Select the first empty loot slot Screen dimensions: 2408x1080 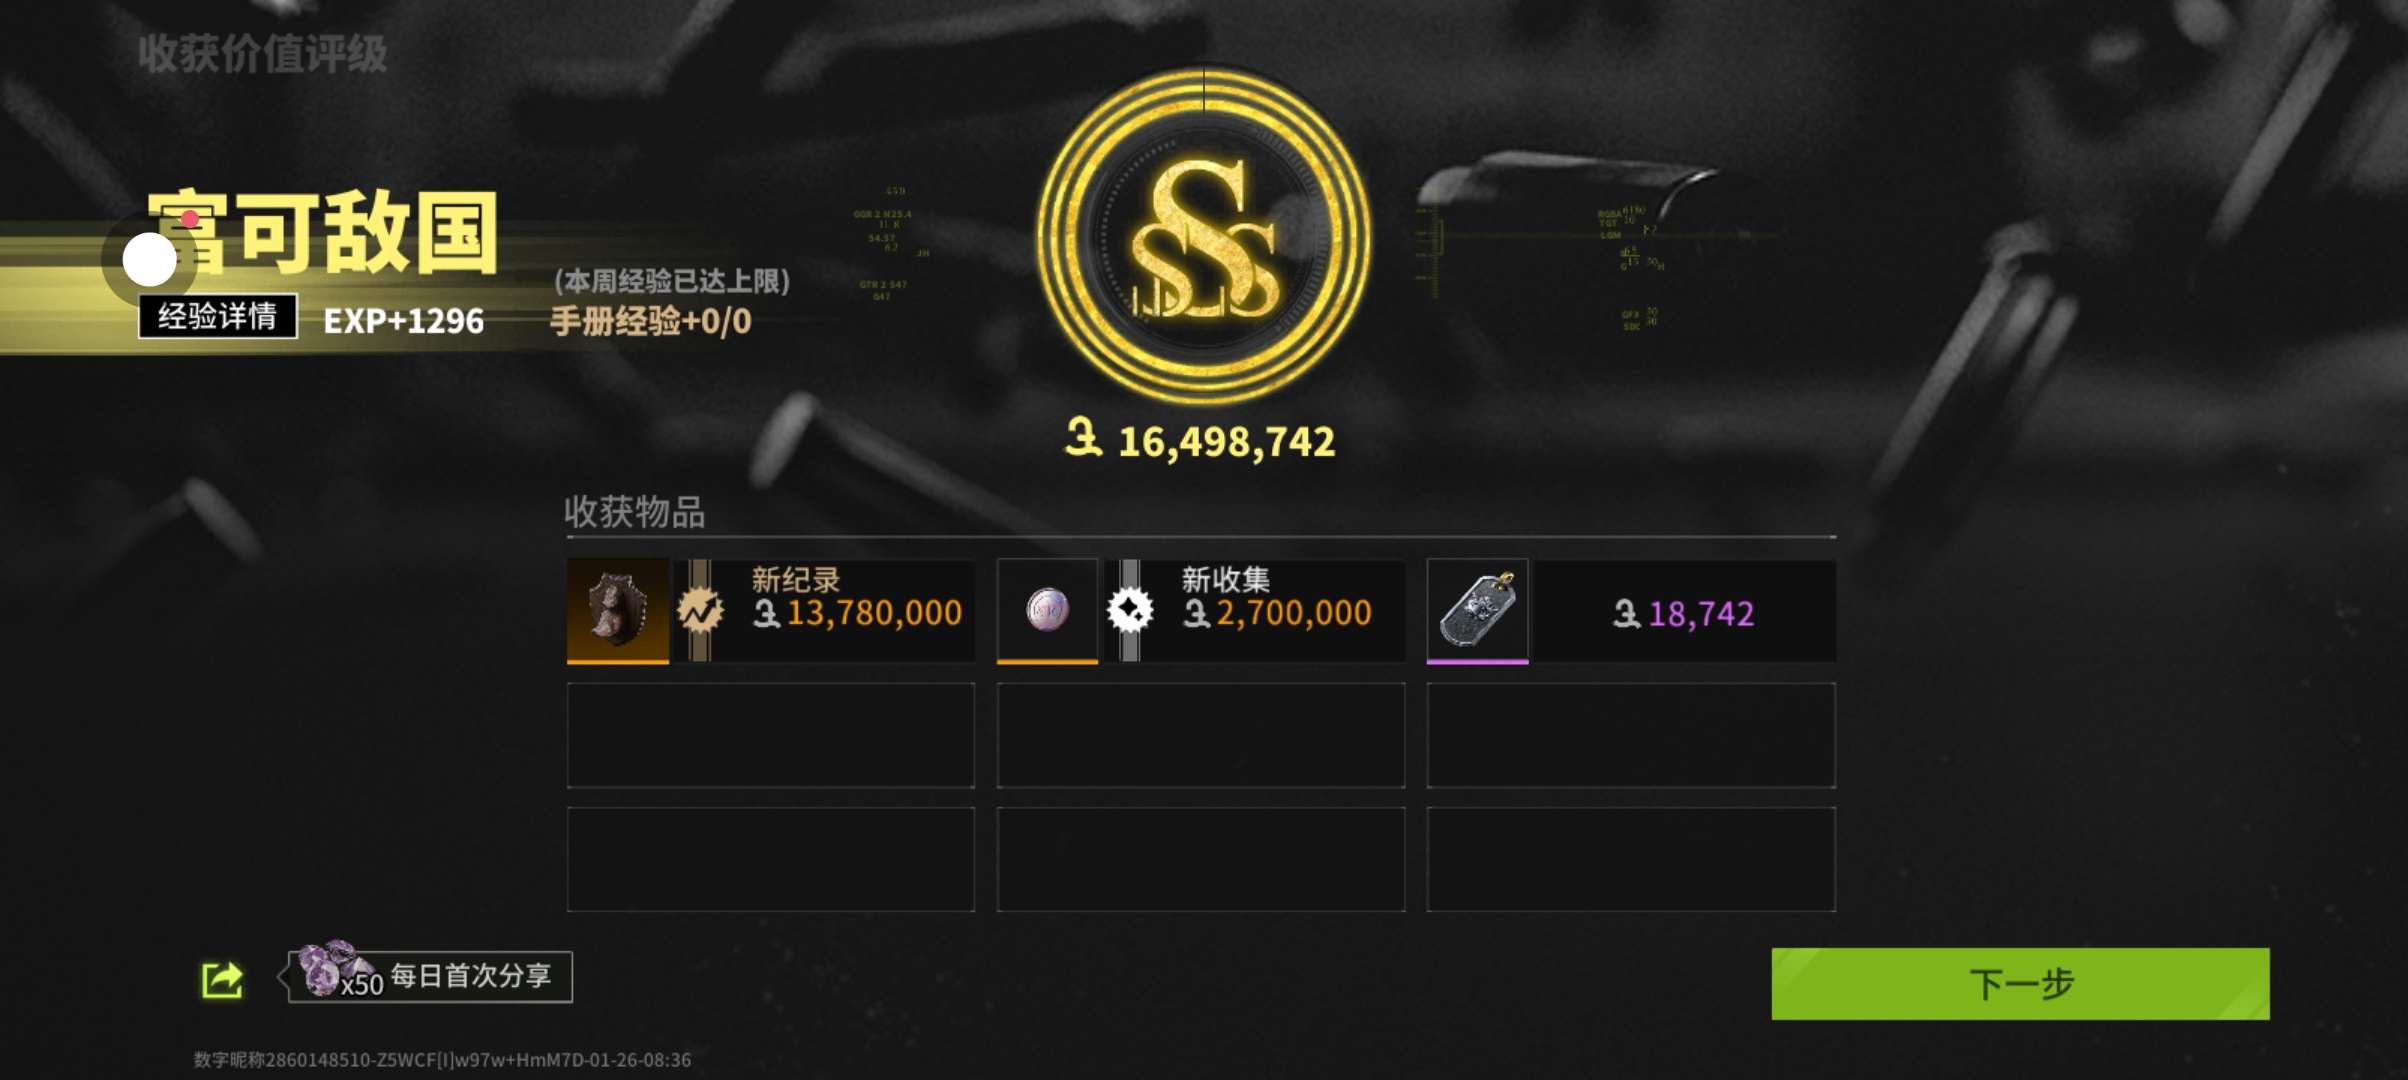[771, 735]
